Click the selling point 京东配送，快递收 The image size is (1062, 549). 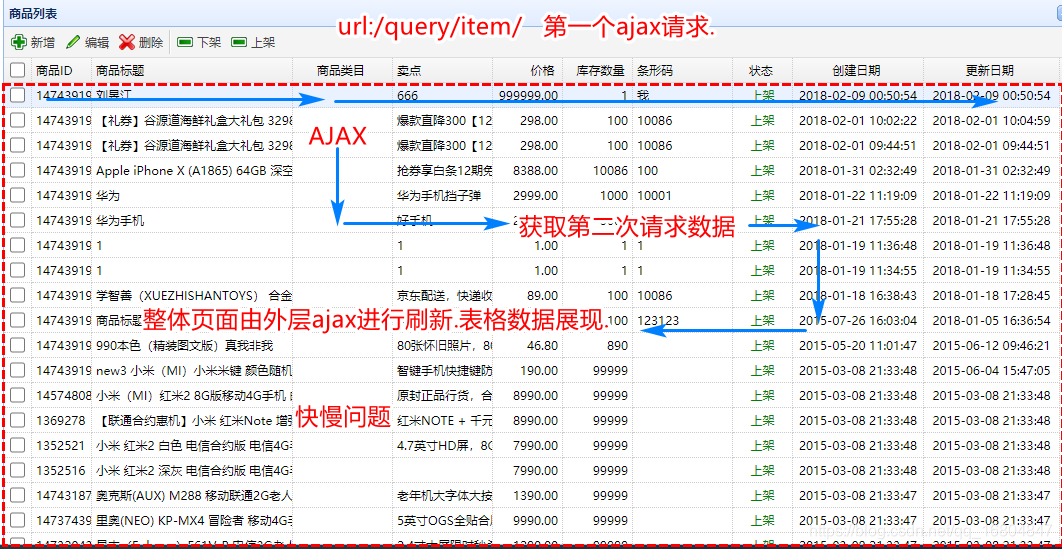pyautogui.click(x=445, y=296)
